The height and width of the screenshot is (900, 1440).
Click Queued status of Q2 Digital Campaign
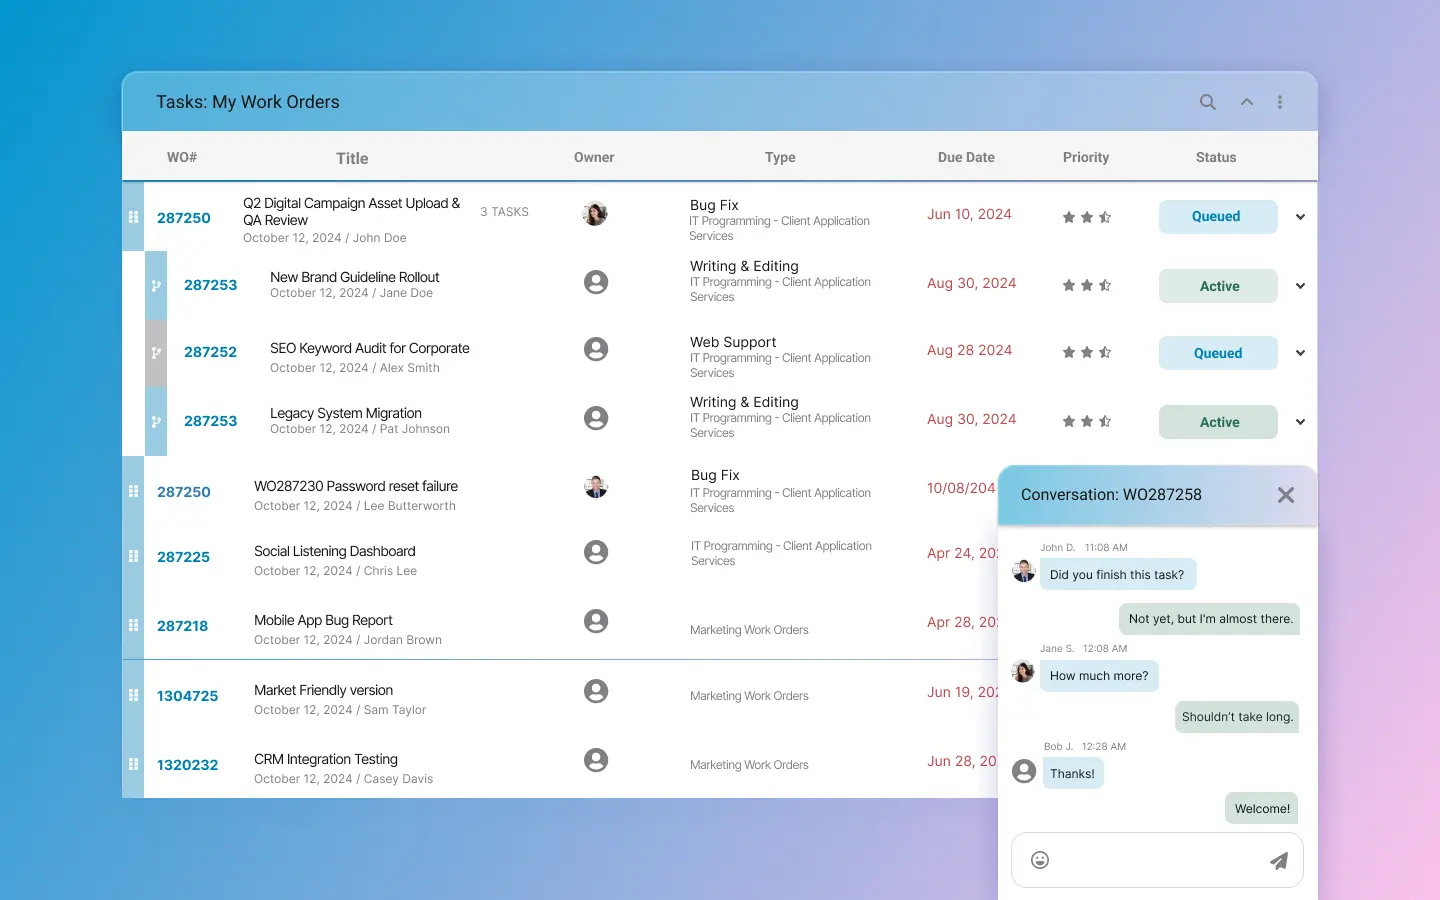1218,217
